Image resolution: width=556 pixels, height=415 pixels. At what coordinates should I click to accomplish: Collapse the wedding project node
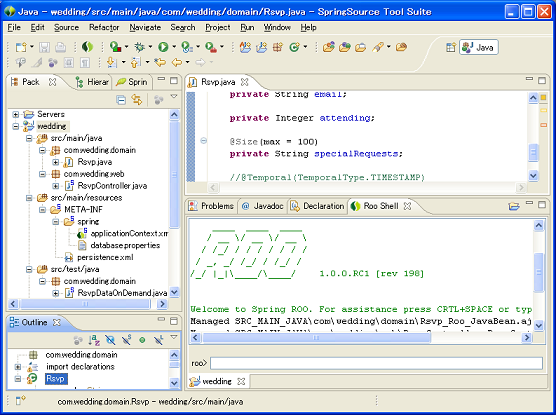[x=16, y=126]
